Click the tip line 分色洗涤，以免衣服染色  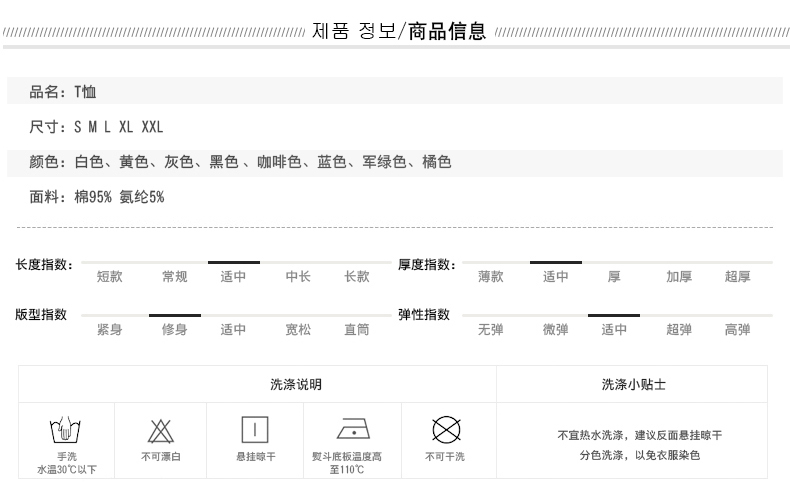(639, 455)
